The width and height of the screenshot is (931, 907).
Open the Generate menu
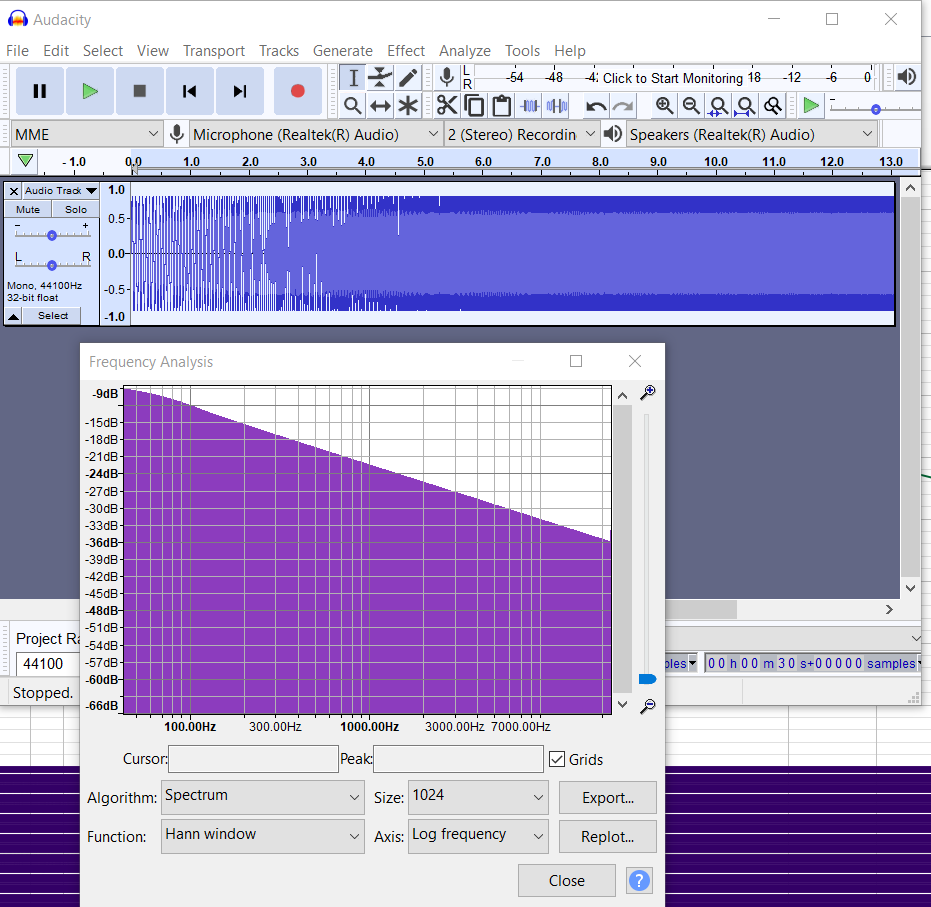point(343,51)
